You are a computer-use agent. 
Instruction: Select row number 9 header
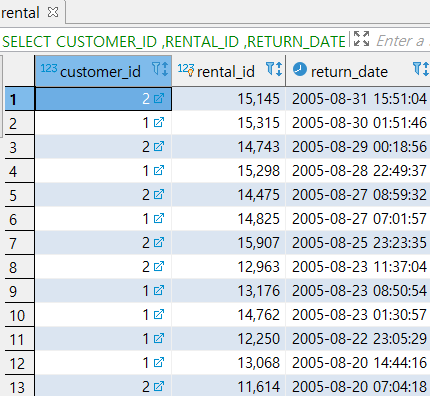[19, 291]
